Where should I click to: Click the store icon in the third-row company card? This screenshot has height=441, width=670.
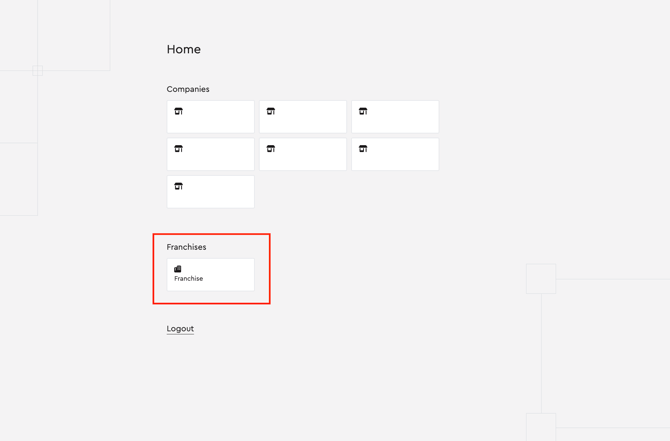[x=179, y=186]
